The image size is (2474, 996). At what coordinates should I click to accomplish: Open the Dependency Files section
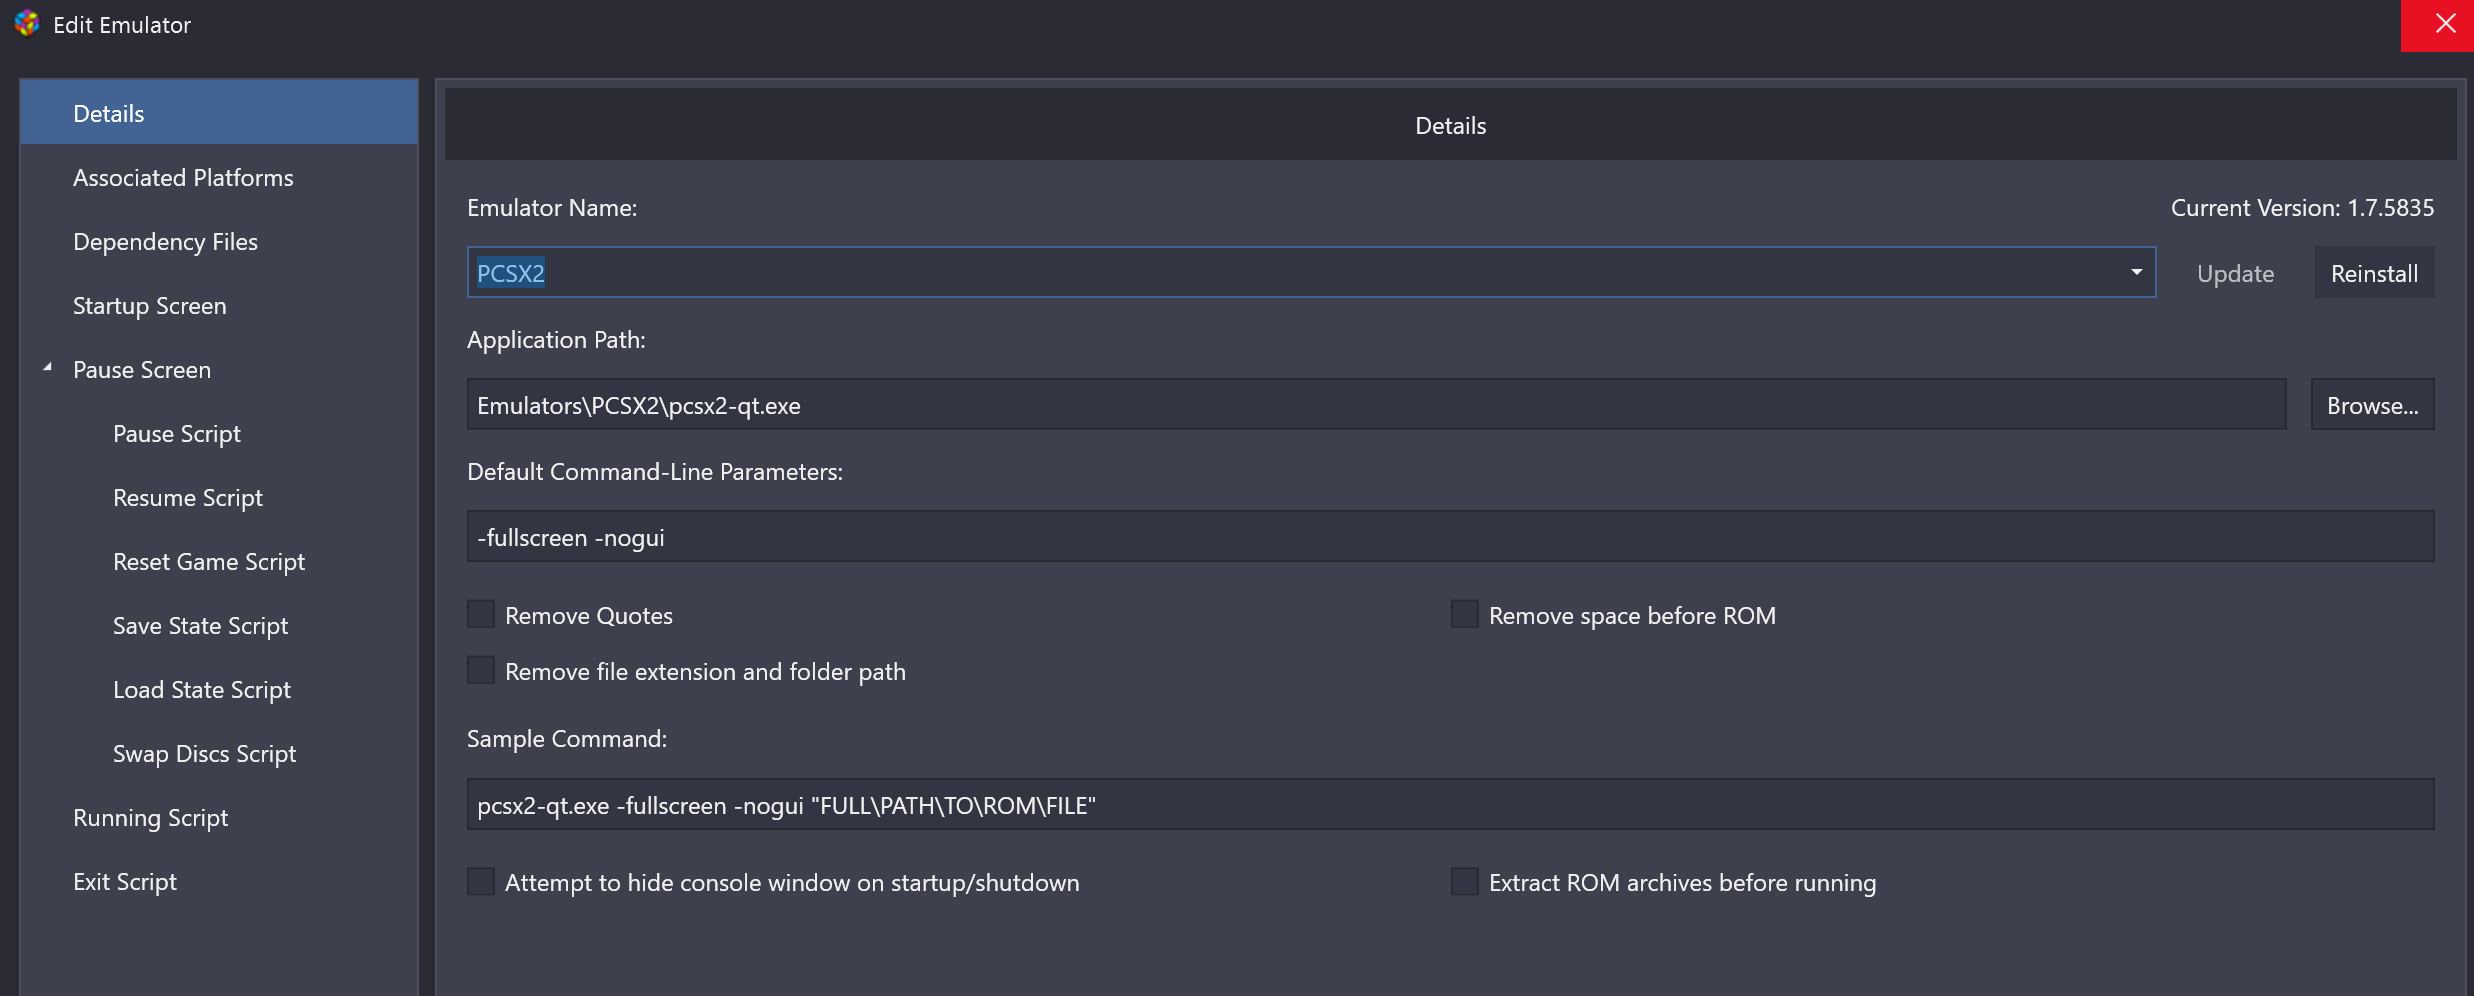tap(219, 241)
